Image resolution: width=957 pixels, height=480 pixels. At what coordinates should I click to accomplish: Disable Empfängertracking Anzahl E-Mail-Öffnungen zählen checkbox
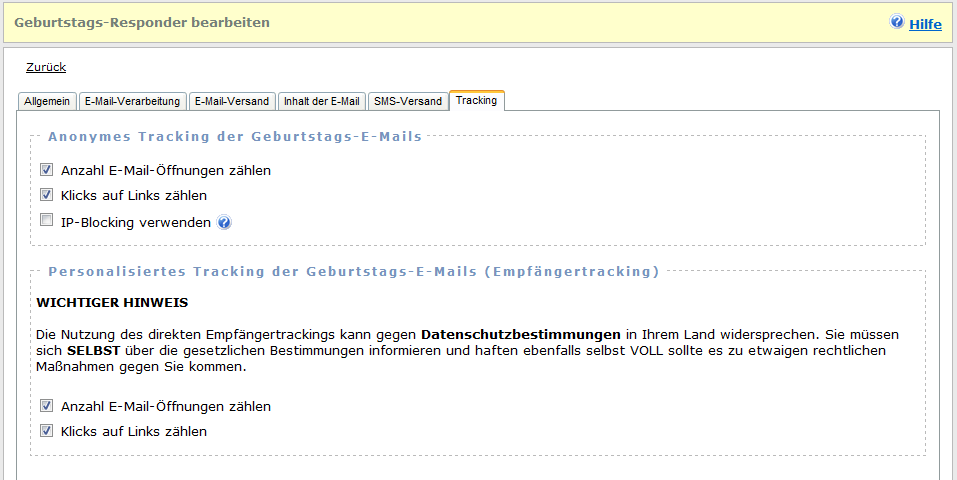pos(47,406)
